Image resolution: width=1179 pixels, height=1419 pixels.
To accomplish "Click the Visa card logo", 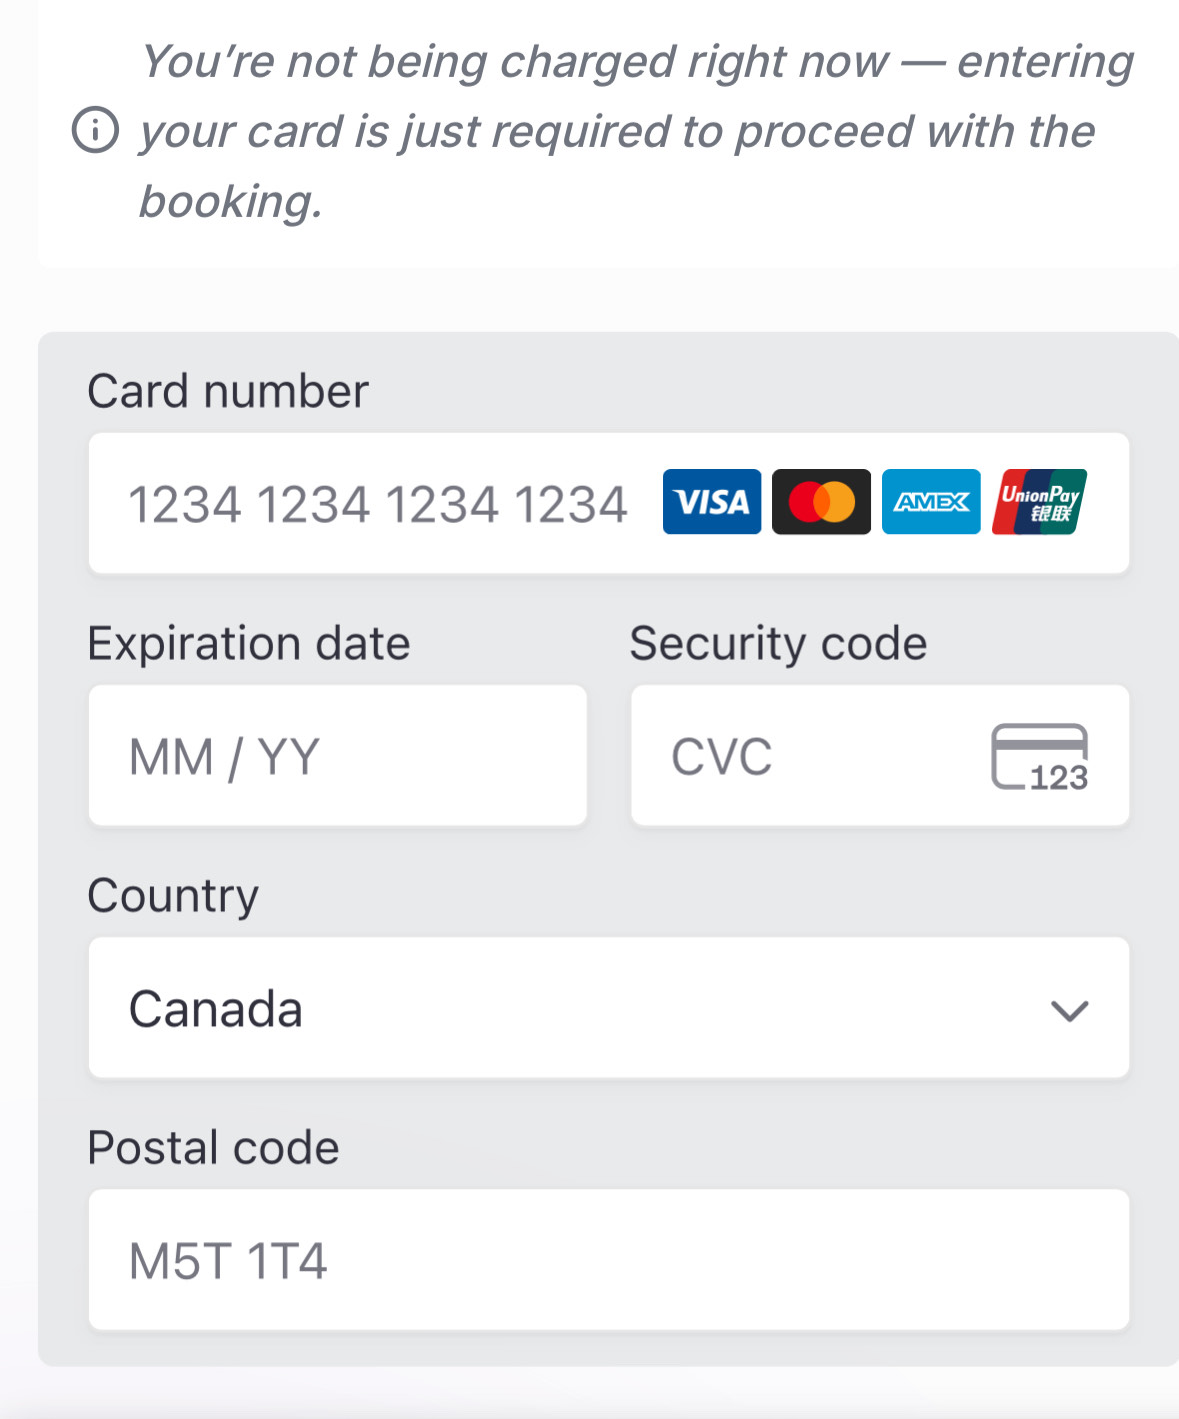I will click(711, 502).
